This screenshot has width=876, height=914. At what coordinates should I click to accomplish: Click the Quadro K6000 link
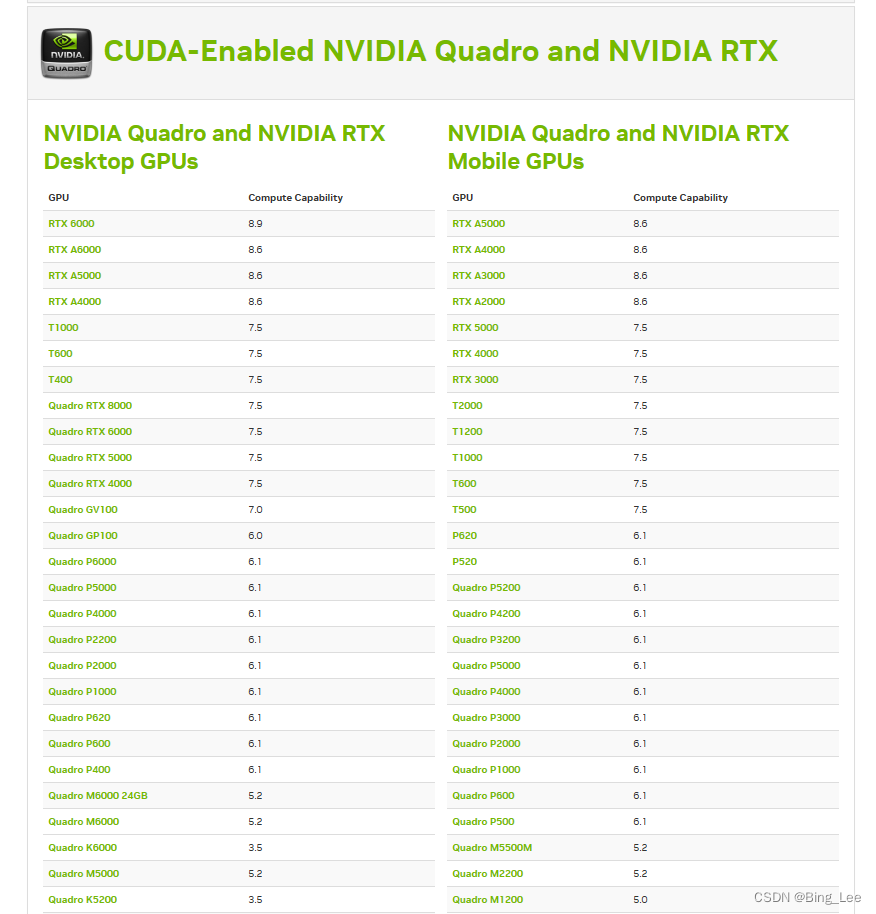[x=83, y=848]
